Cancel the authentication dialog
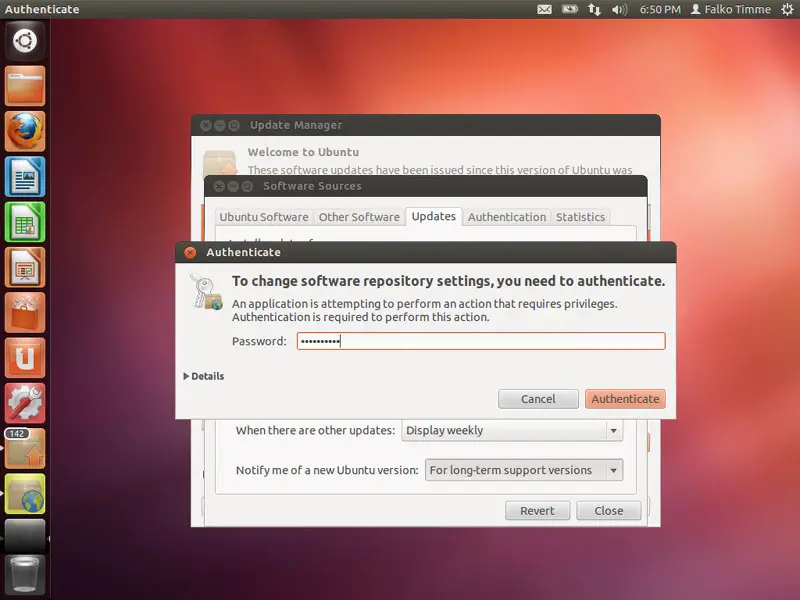The image size is (800, 600). [x=538, y=399]
